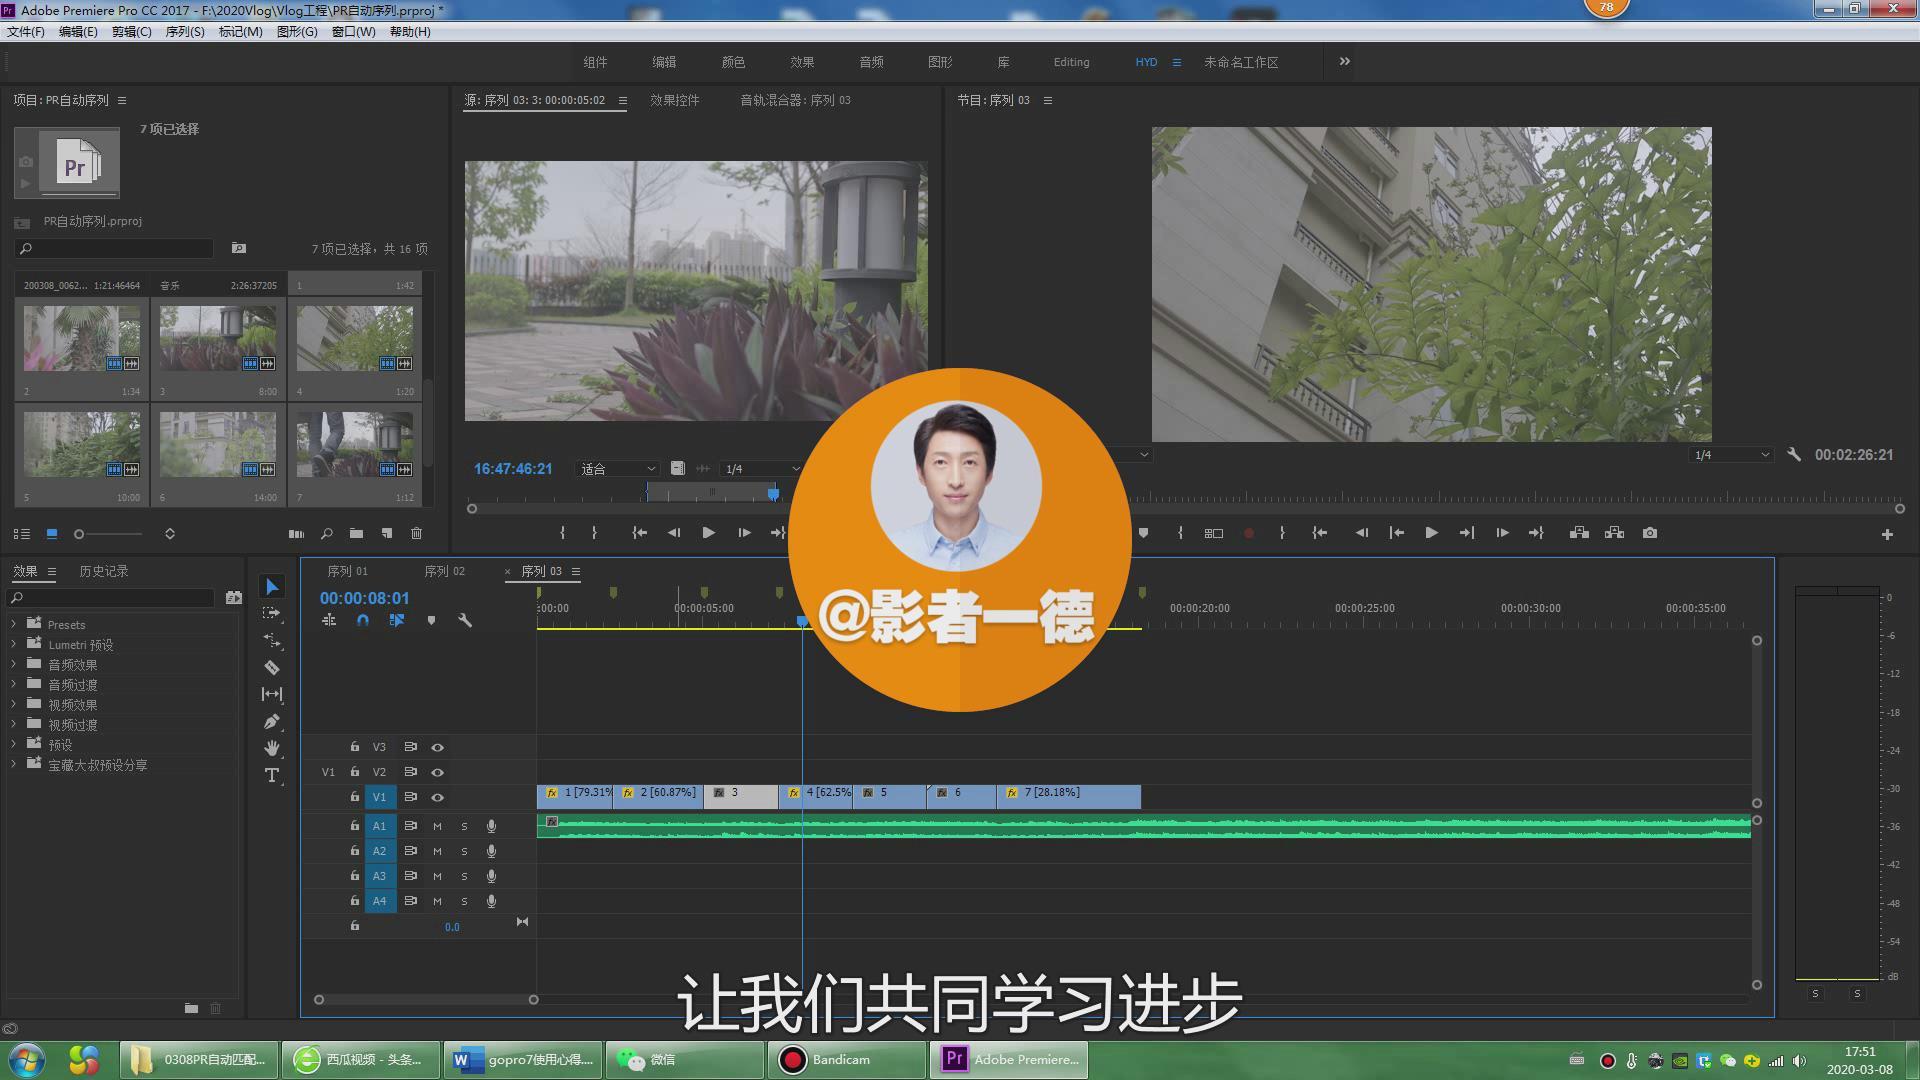
Task: Select the Slip tool
Action: [272, 694]
